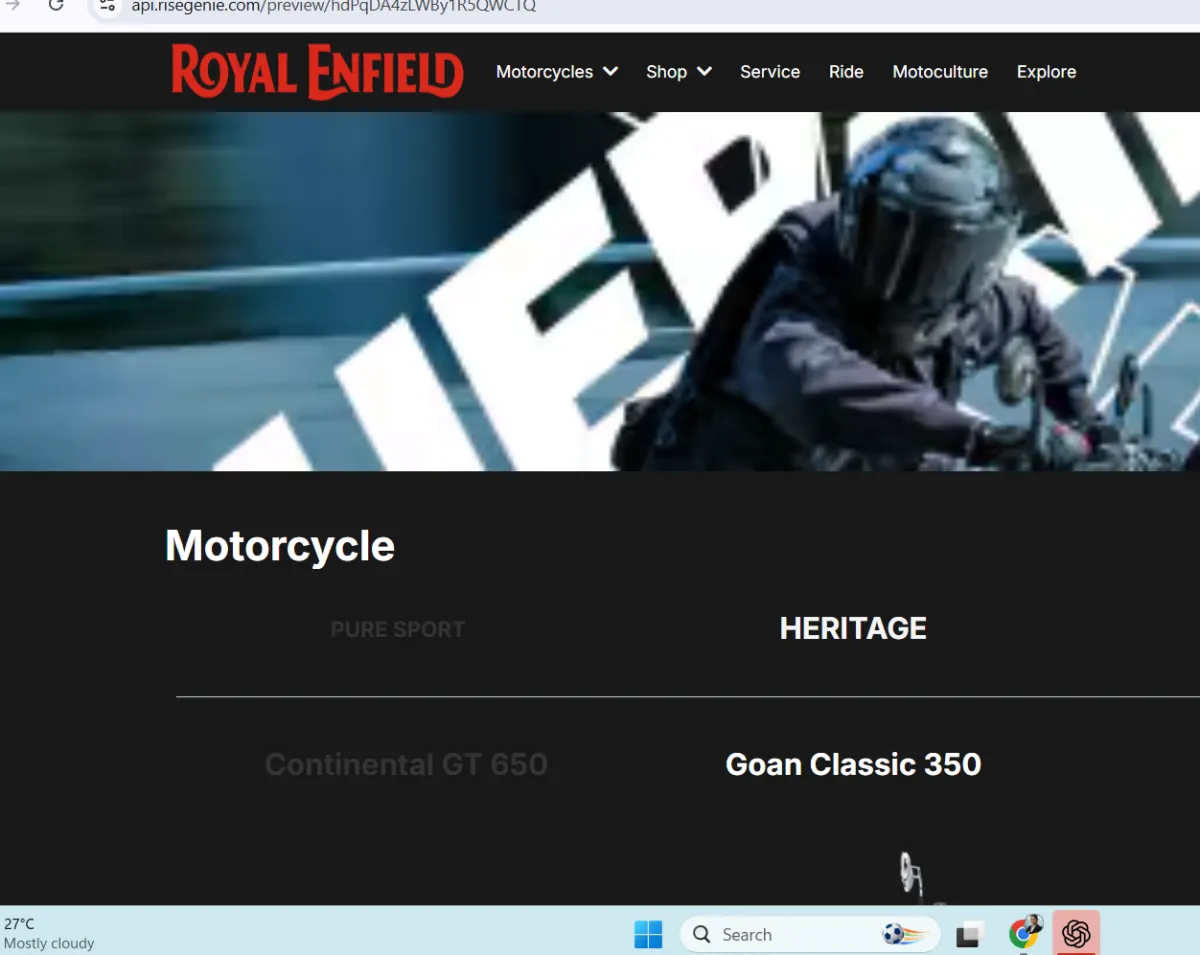Open the weather widget showing 27°C
This screenshot has height=955, width=1200.
49,933
